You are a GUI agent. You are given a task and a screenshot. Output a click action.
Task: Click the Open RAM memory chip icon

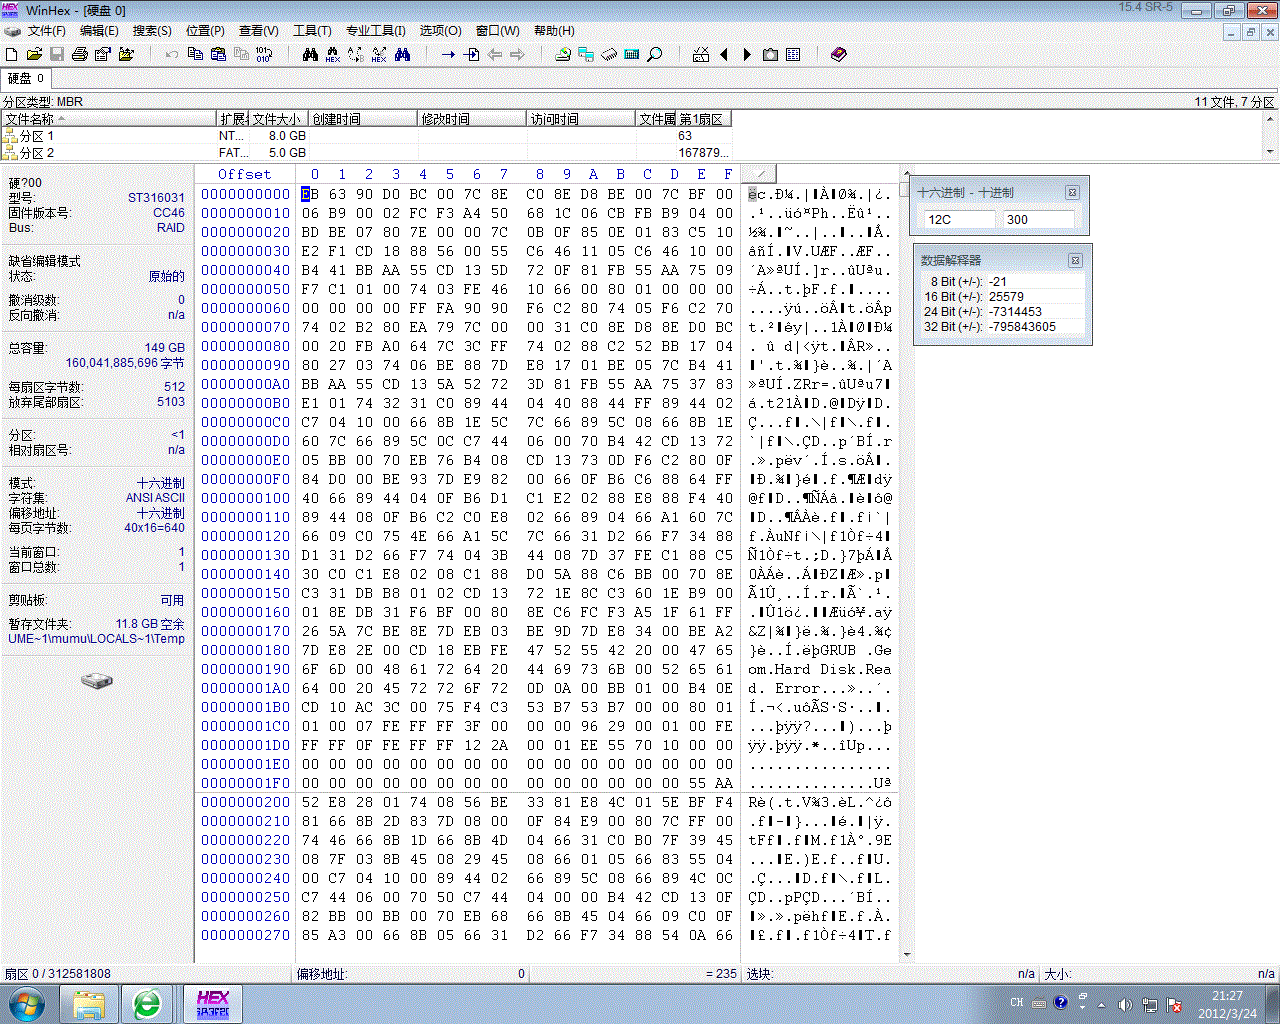609,54
